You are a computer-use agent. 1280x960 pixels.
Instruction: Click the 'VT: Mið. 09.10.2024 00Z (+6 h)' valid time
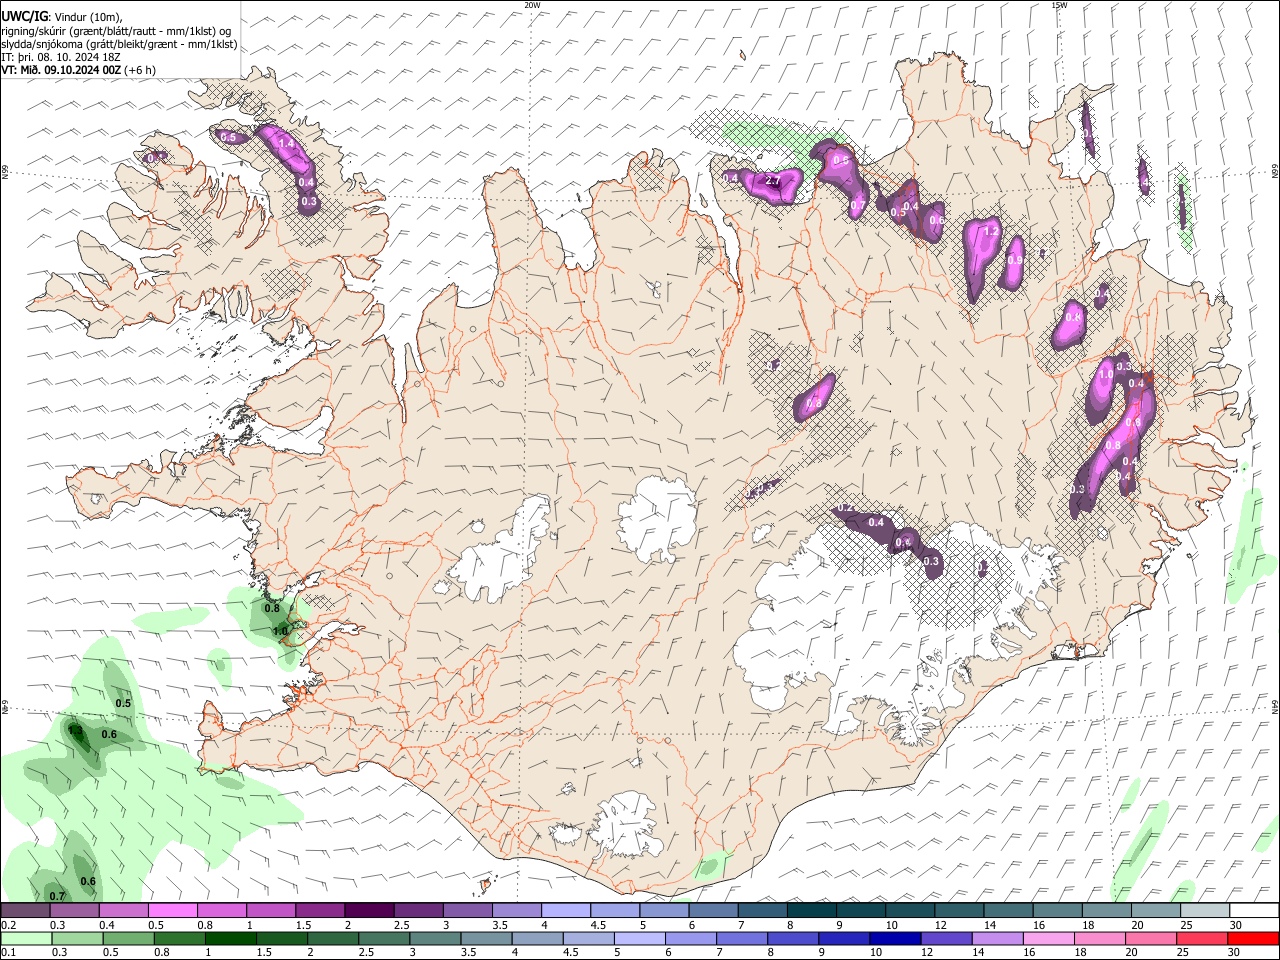78,70
